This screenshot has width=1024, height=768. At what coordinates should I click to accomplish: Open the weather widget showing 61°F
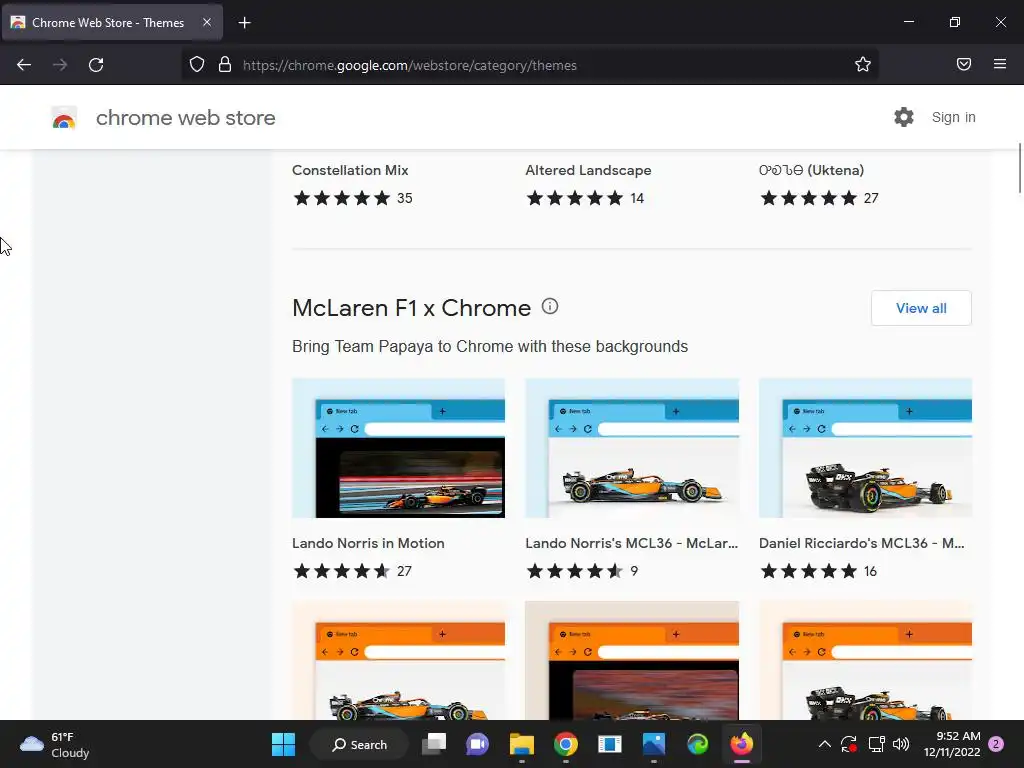(x=55, y=744)
